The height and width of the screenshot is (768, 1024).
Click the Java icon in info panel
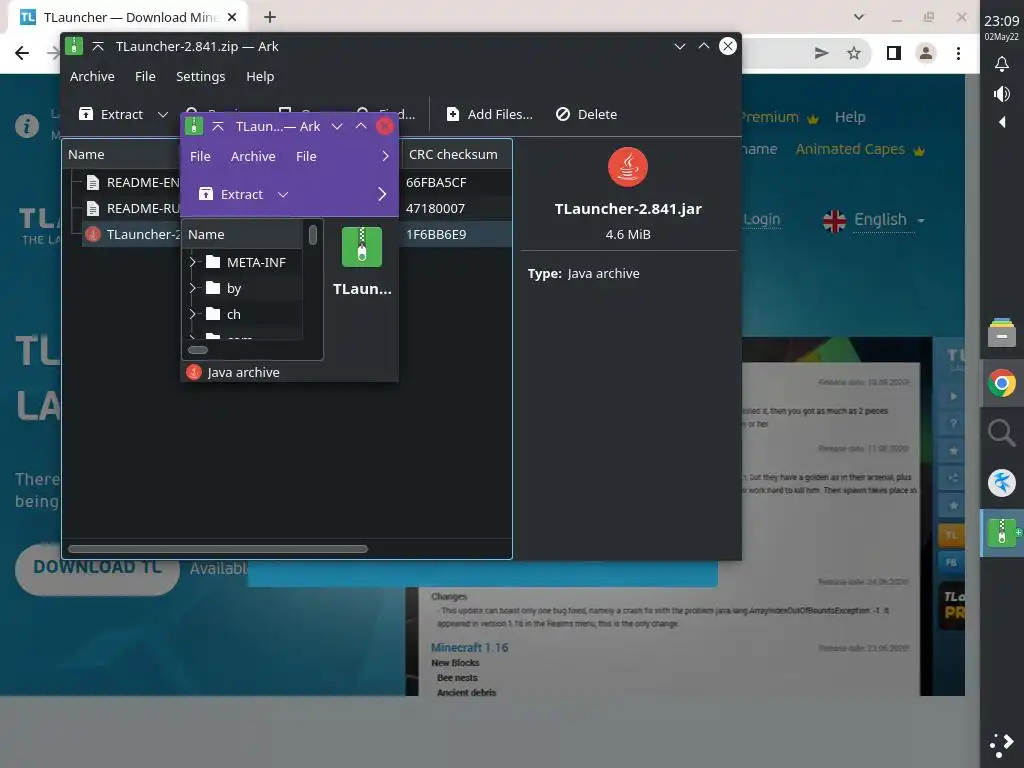coord(628,167)
